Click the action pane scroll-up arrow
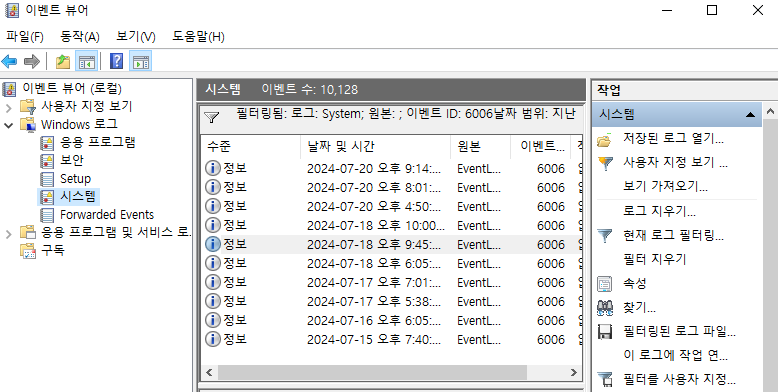Screen dimensions: 778x392 pos(771,111)
